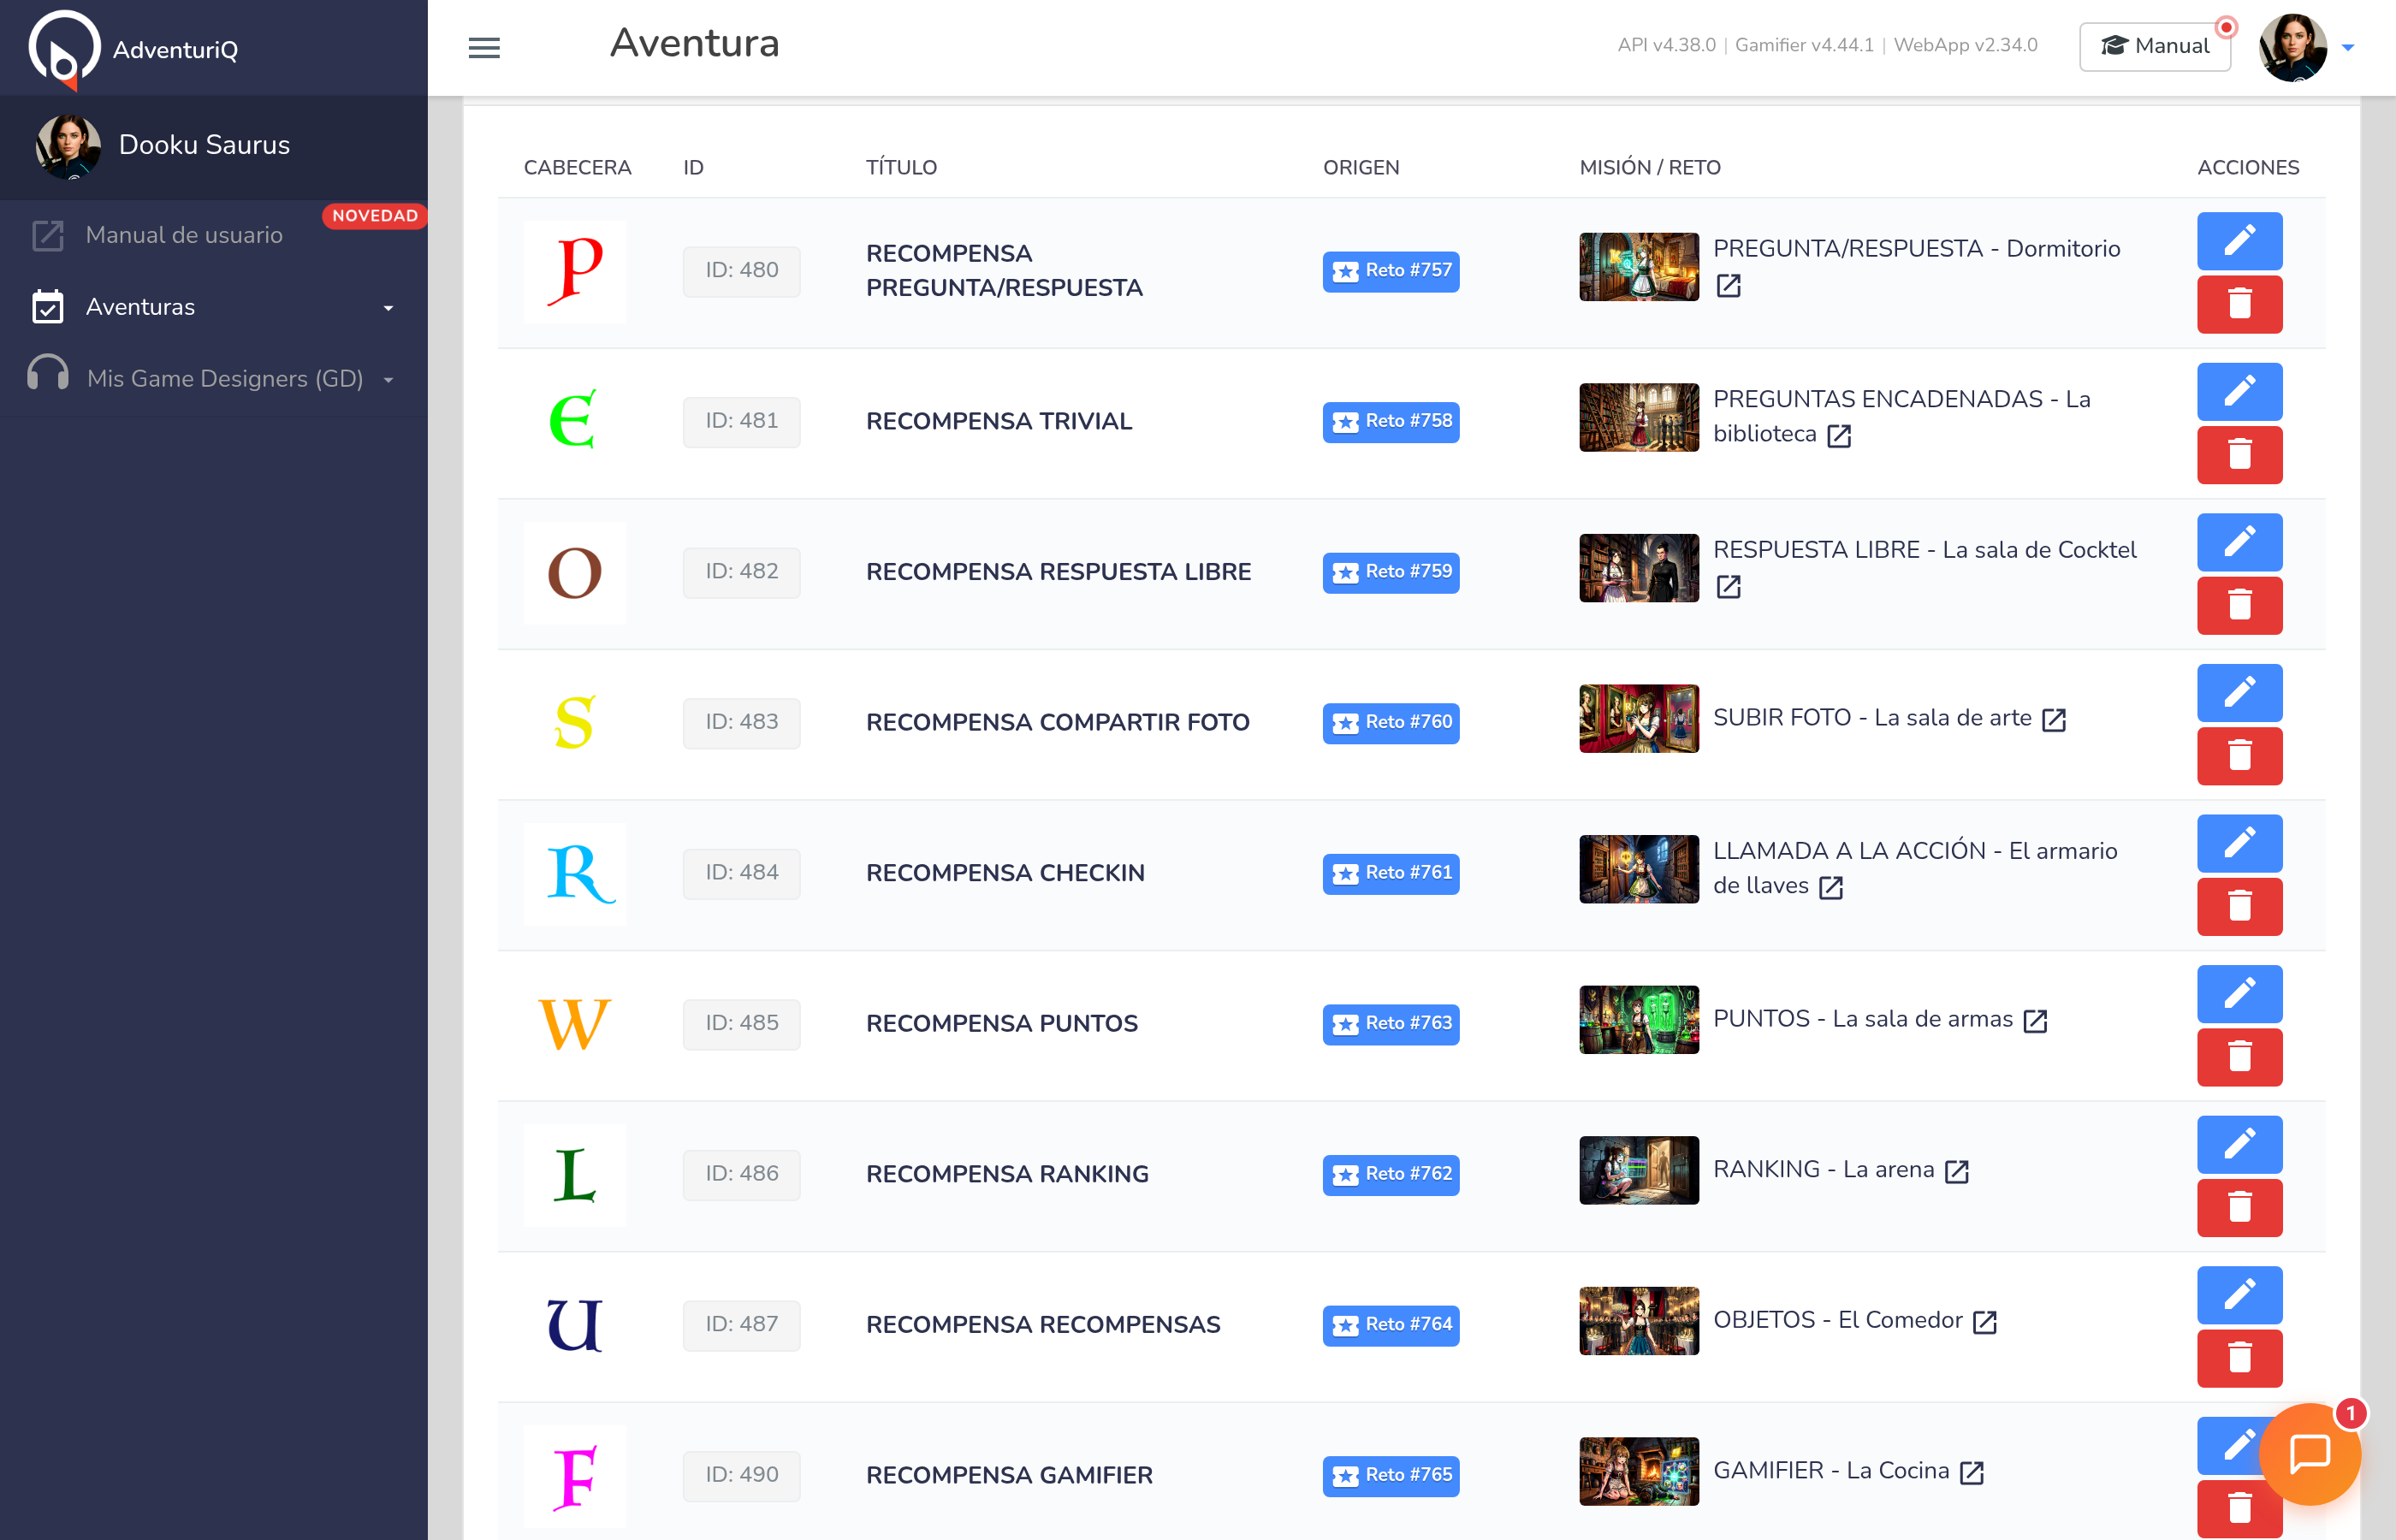Delete the RECOMPENSA PUNTOS row
2396x1540 pixels.
point(2239,1057)
